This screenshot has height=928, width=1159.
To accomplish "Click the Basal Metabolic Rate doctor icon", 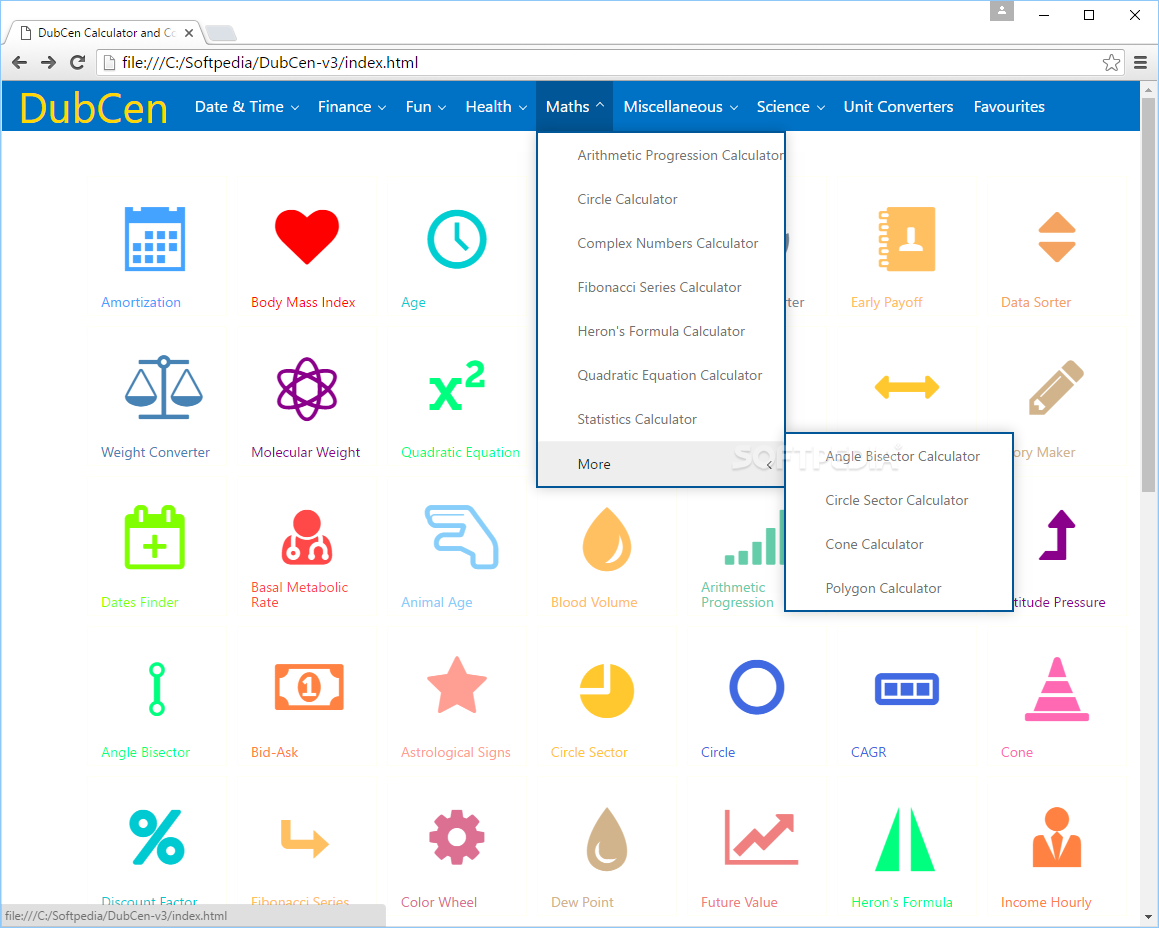I will [307, 538].
